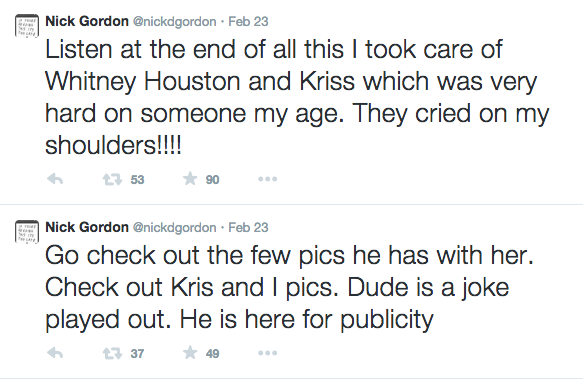
Task: Open @nickdgordon handle on second tweet
Action: coord(174,228)
